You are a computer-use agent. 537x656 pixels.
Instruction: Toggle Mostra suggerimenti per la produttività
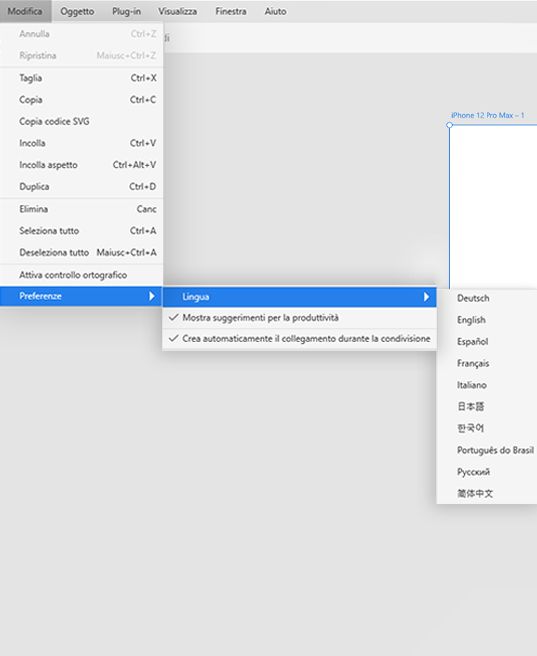coord(299,318)
